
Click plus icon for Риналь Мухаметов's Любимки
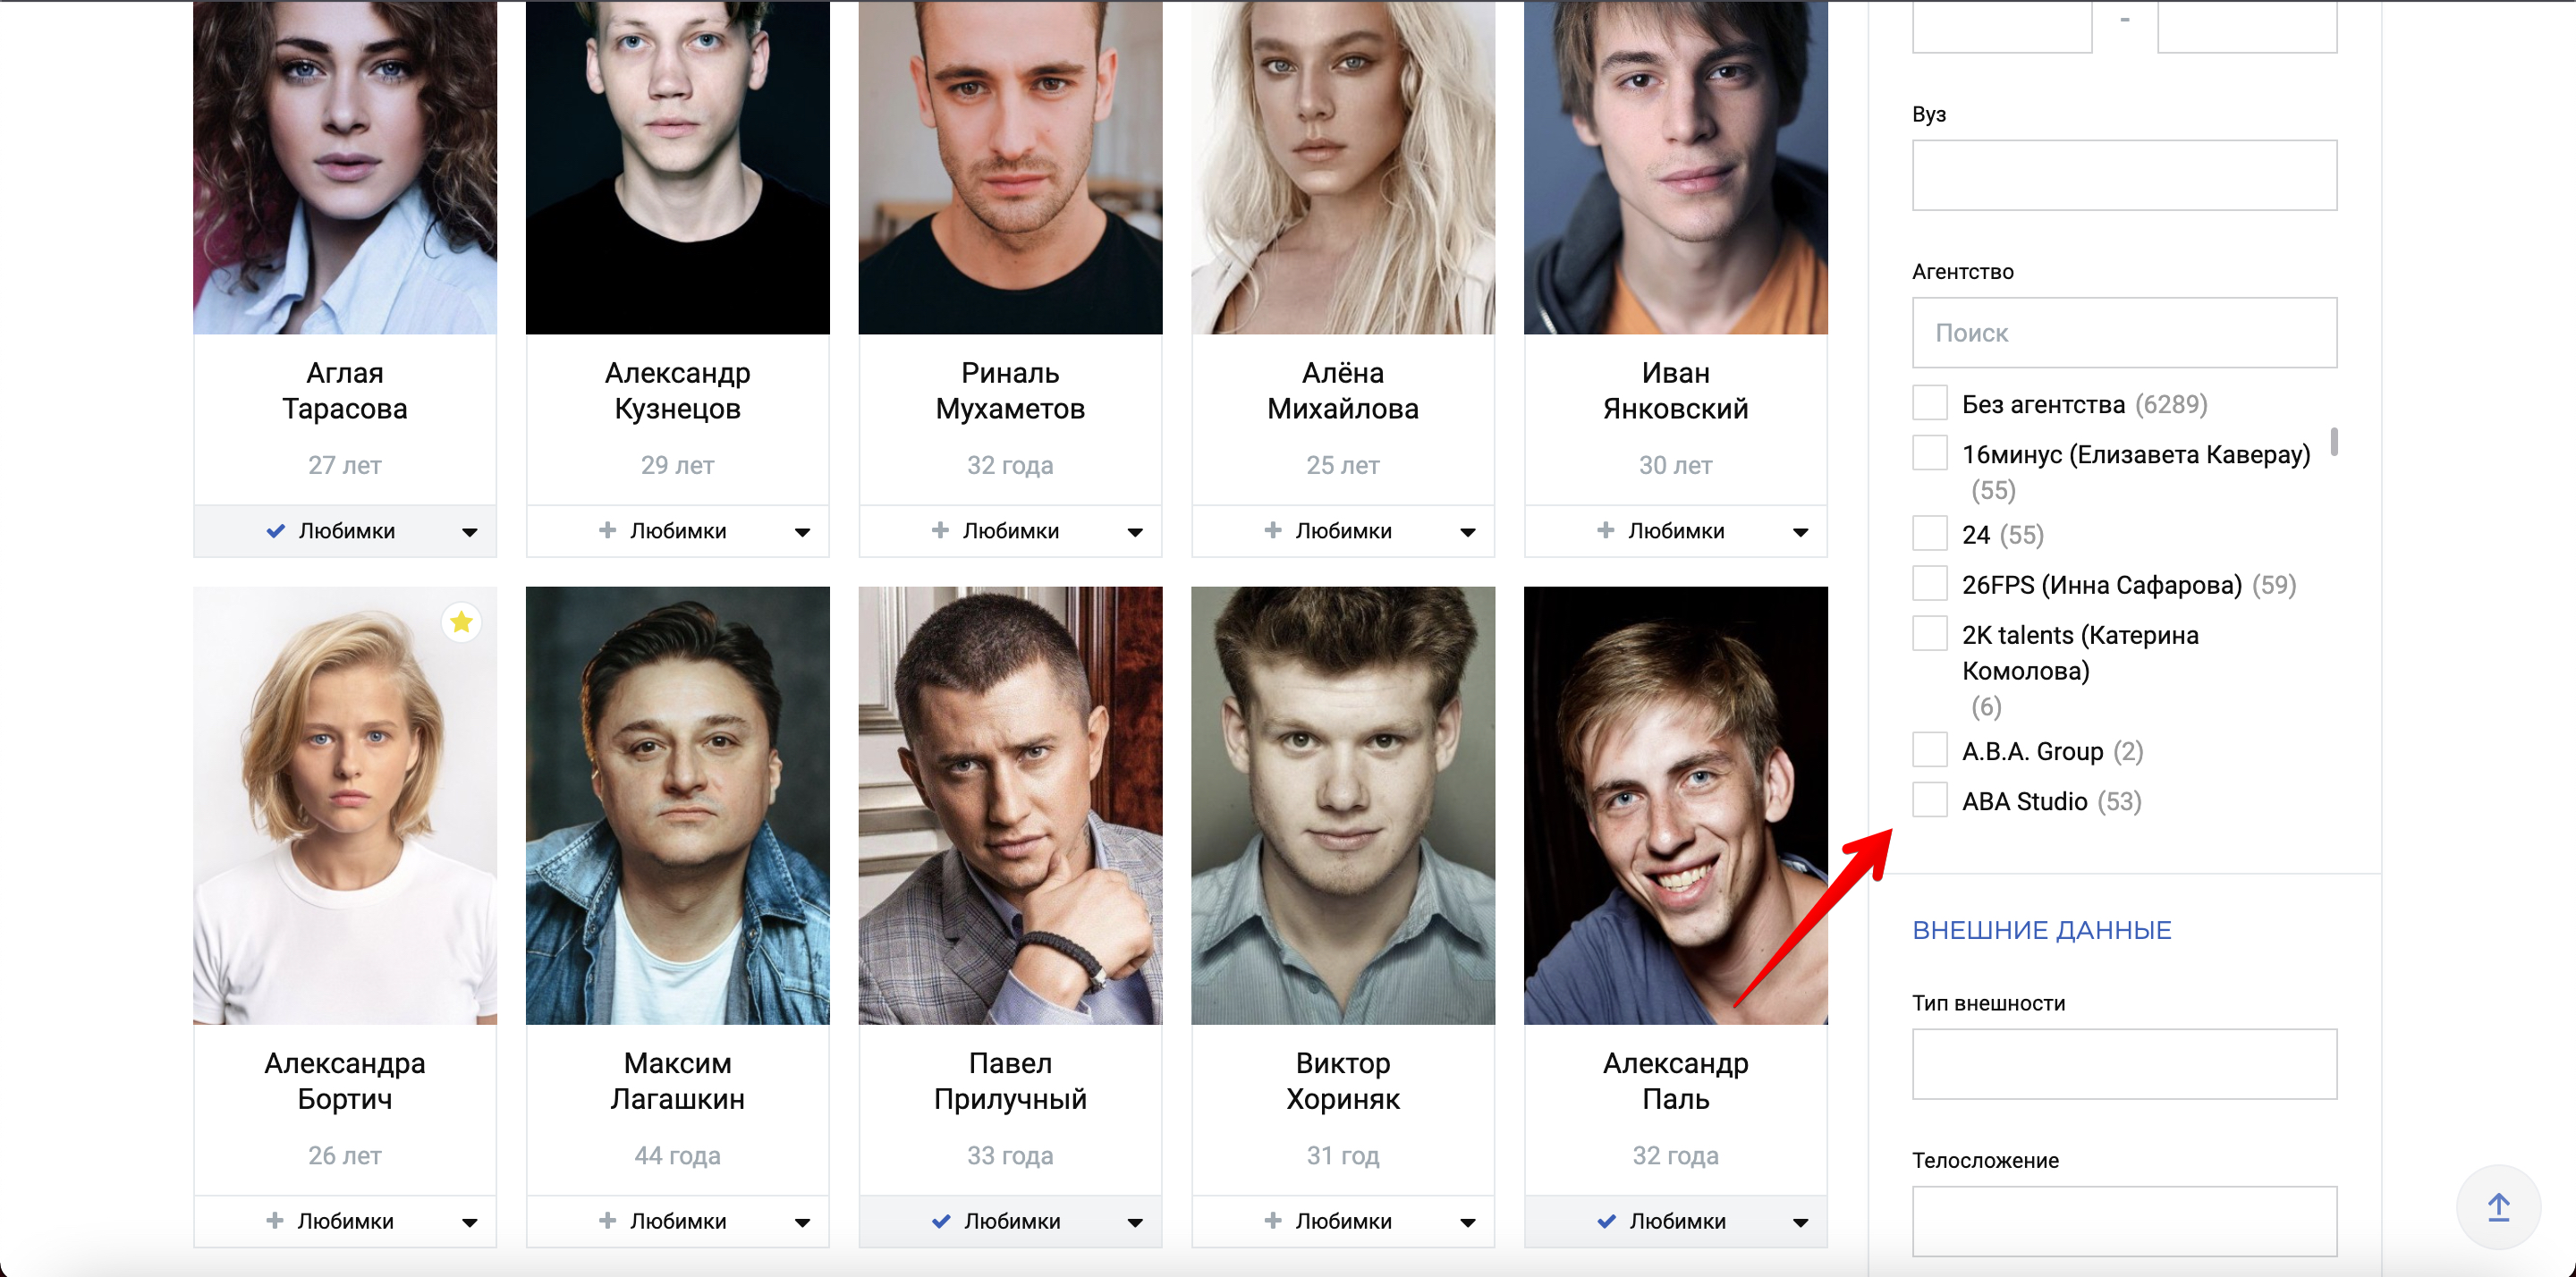940,530
